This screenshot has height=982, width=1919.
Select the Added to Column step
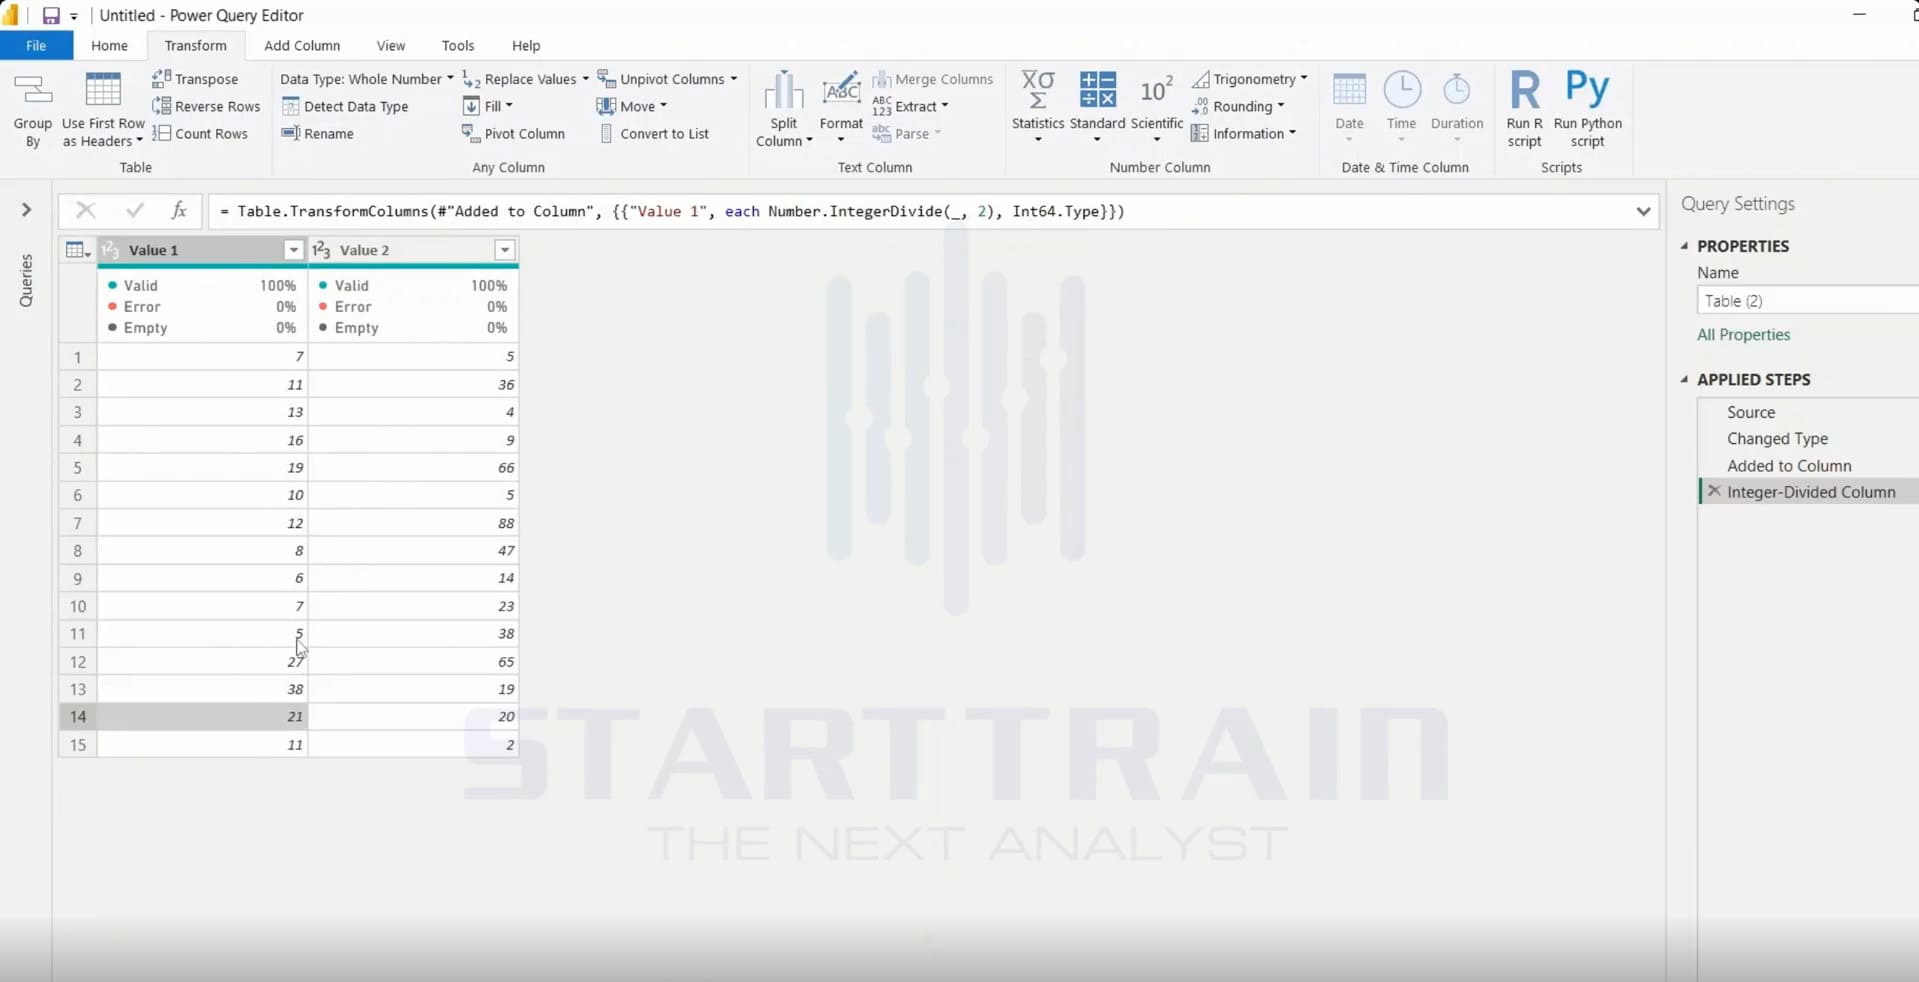(1789, 465)
